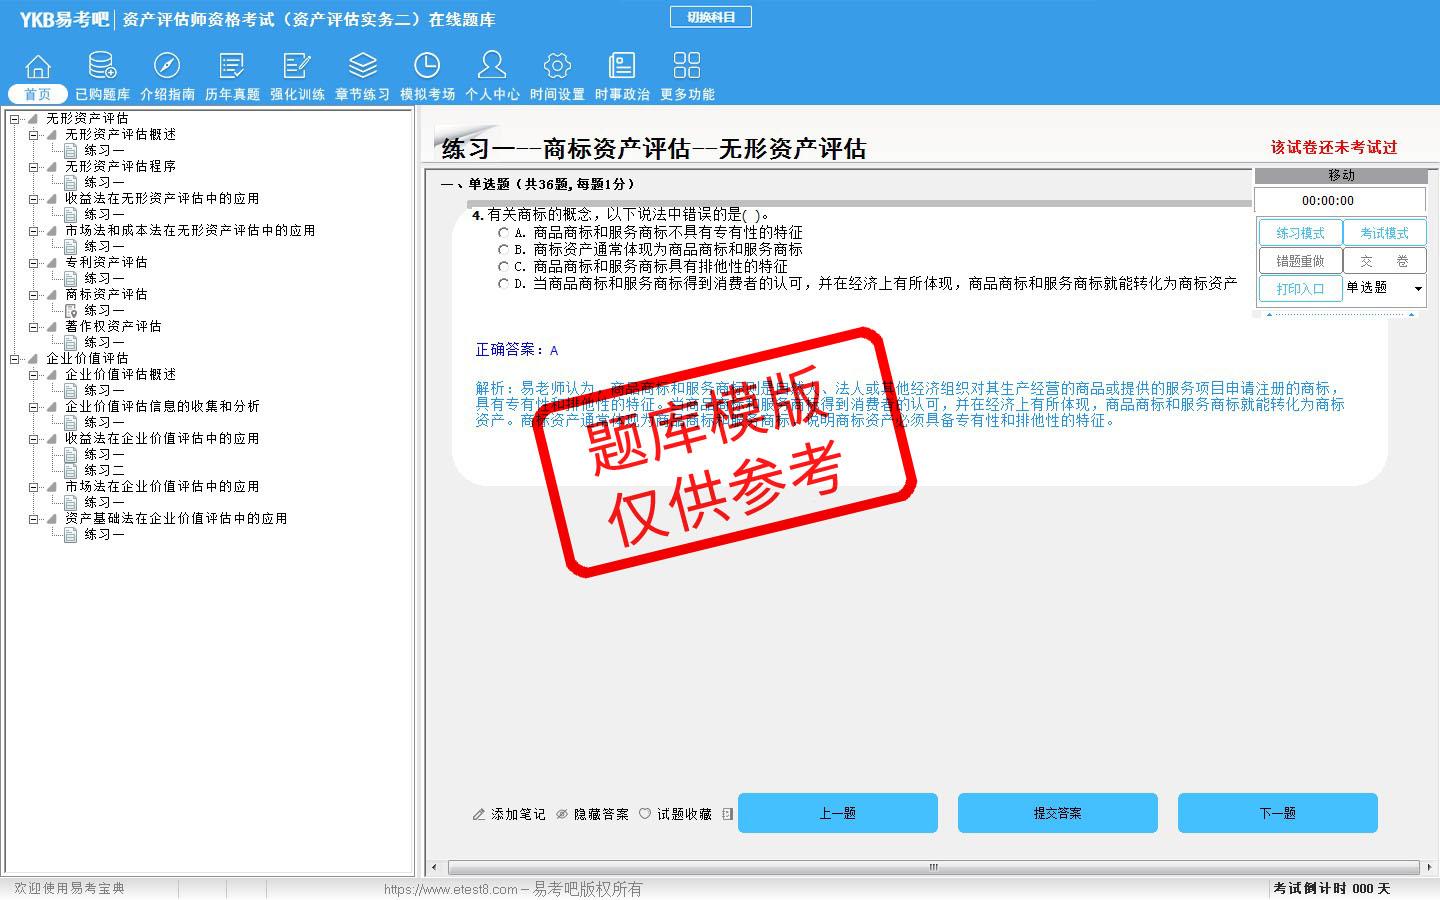Open 时间设置 gear icon
Image resolution: width=1440 pixels, height=900 pixels.
point(557,66)
